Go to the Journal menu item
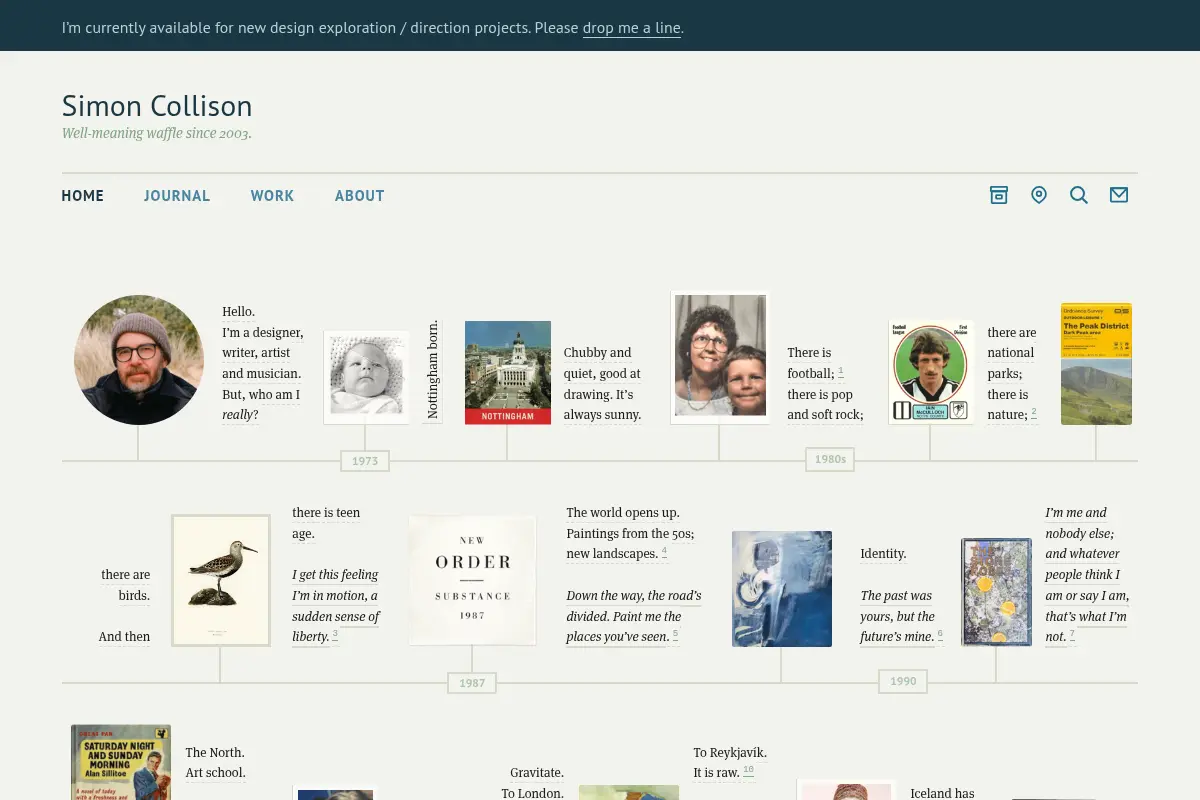This screenshot has width=1200, height=800. tap(177, 196)
